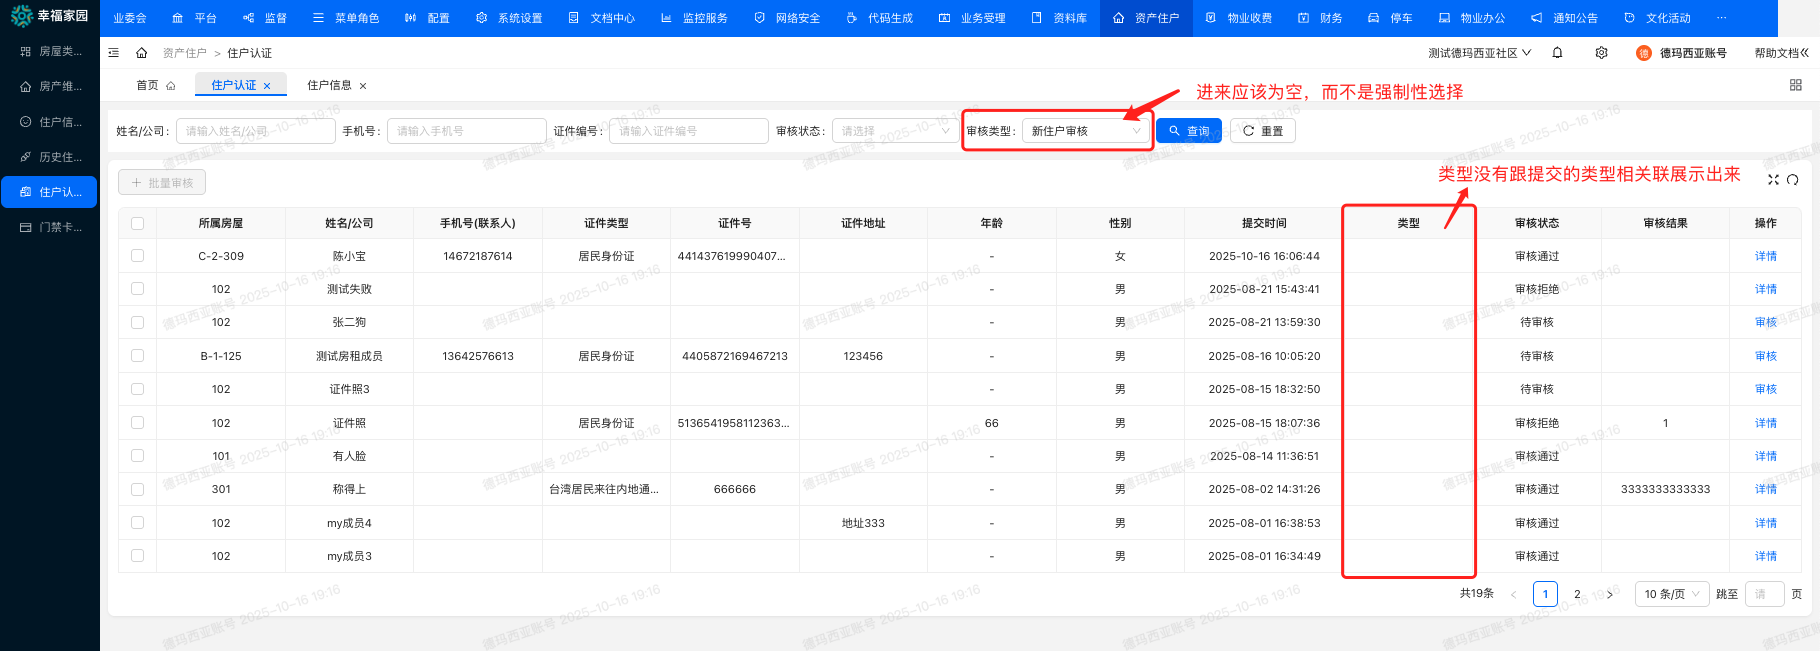
Task: Click the home icon in breadcrumb
Action: [142, 53]
